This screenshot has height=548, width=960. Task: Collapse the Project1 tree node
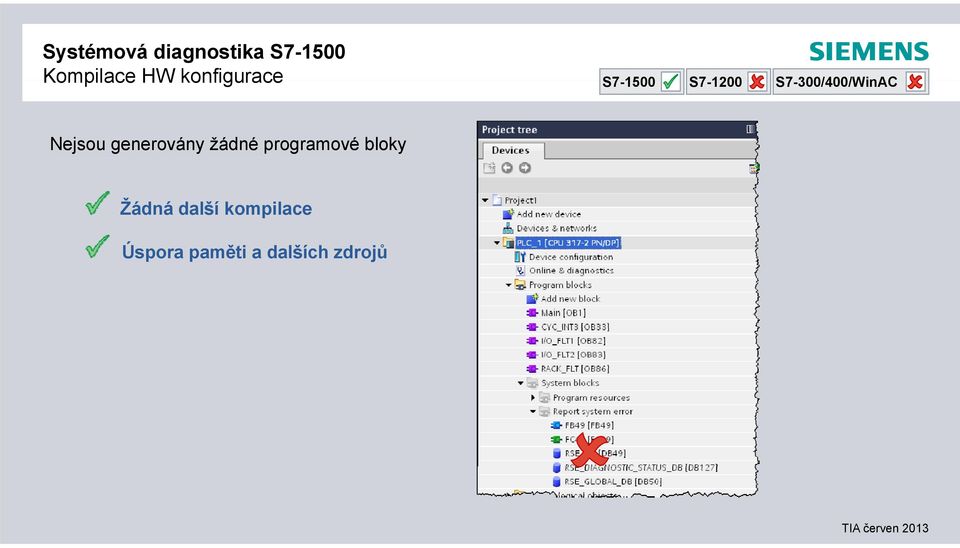point(486,200)
